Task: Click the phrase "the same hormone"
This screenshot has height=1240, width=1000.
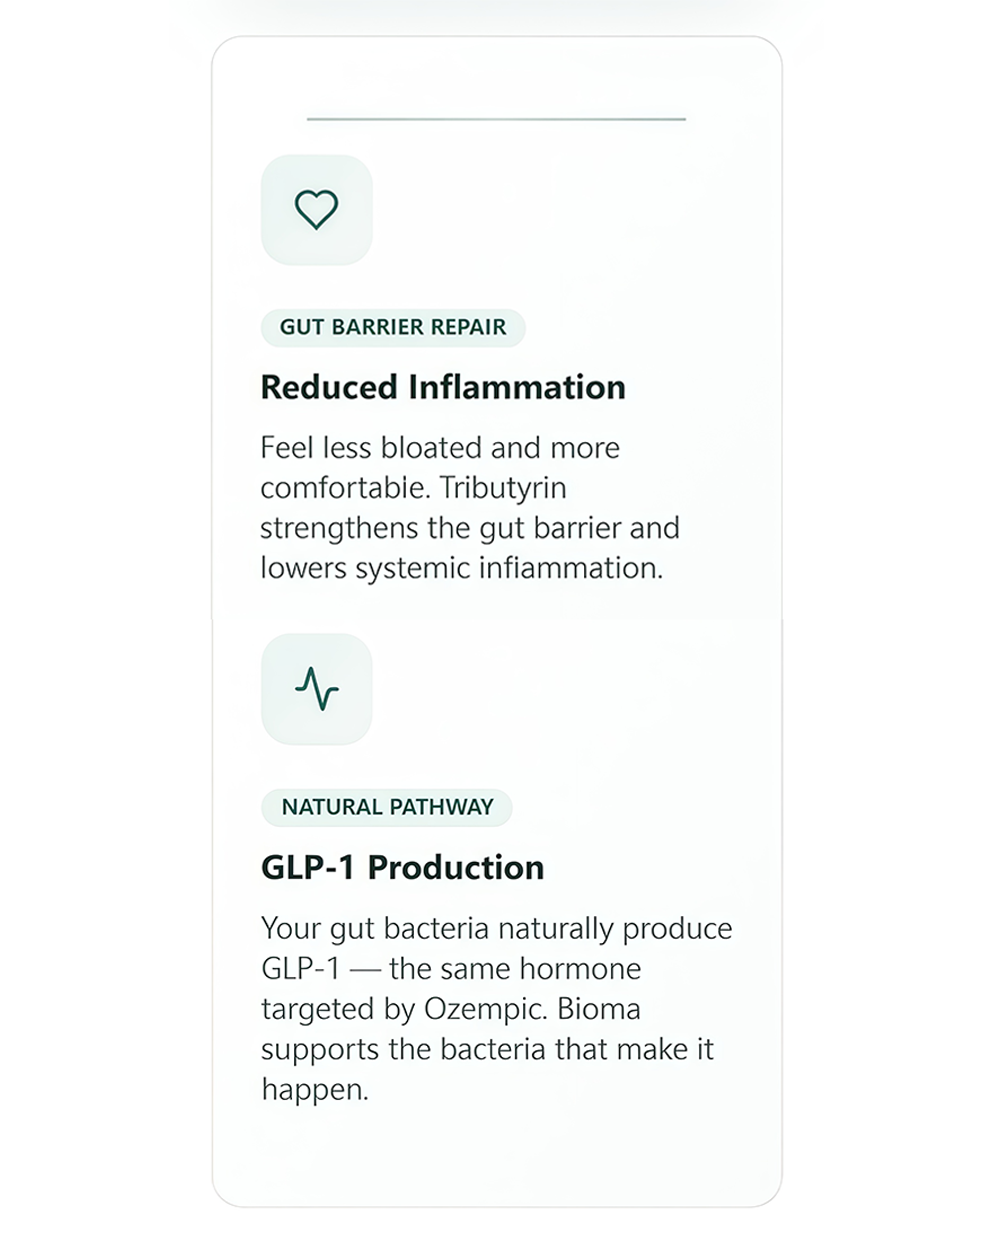Action: (x=515, y=969)
